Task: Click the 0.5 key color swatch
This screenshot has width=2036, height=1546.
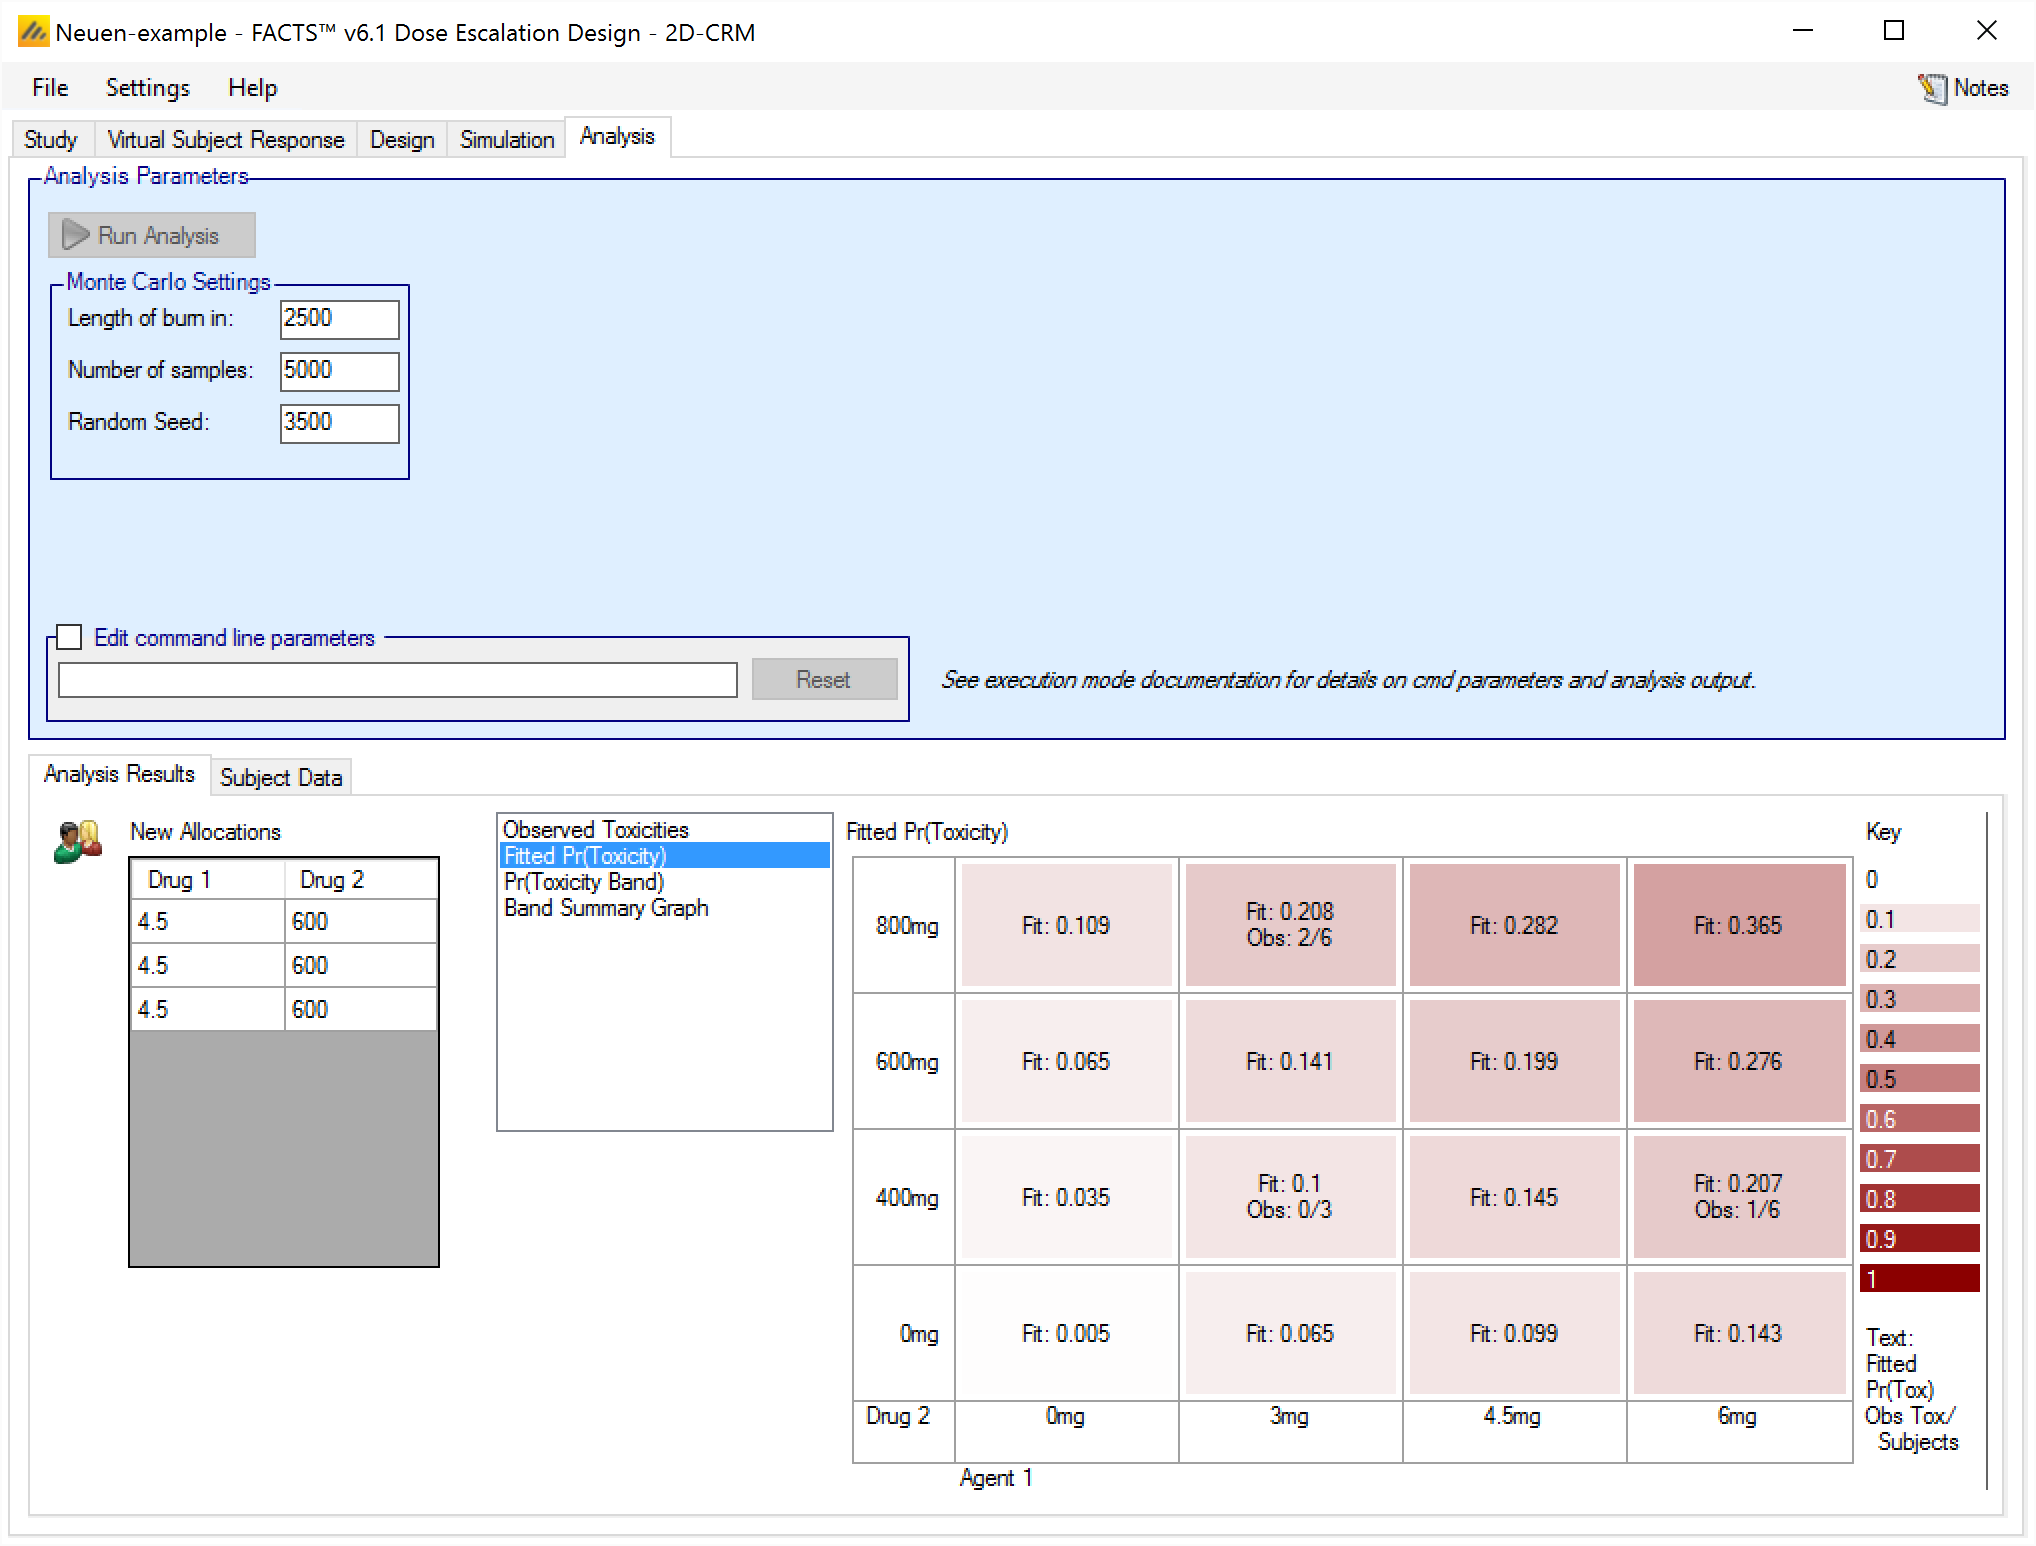Action: (1919, 1079)
